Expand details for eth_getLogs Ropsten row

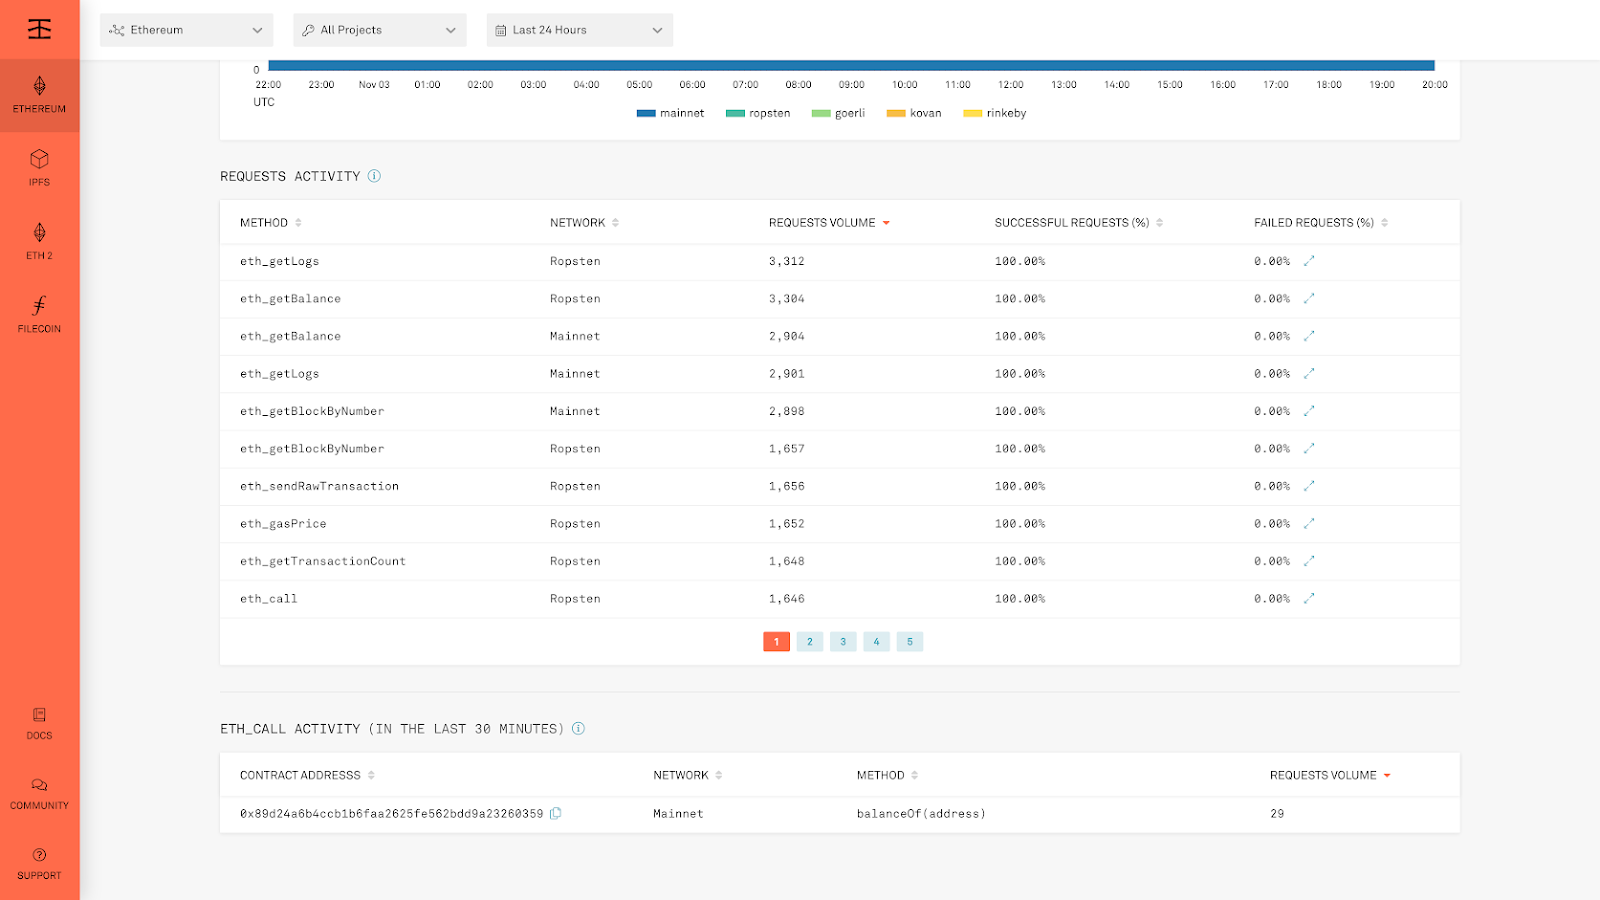(1309, 261)
